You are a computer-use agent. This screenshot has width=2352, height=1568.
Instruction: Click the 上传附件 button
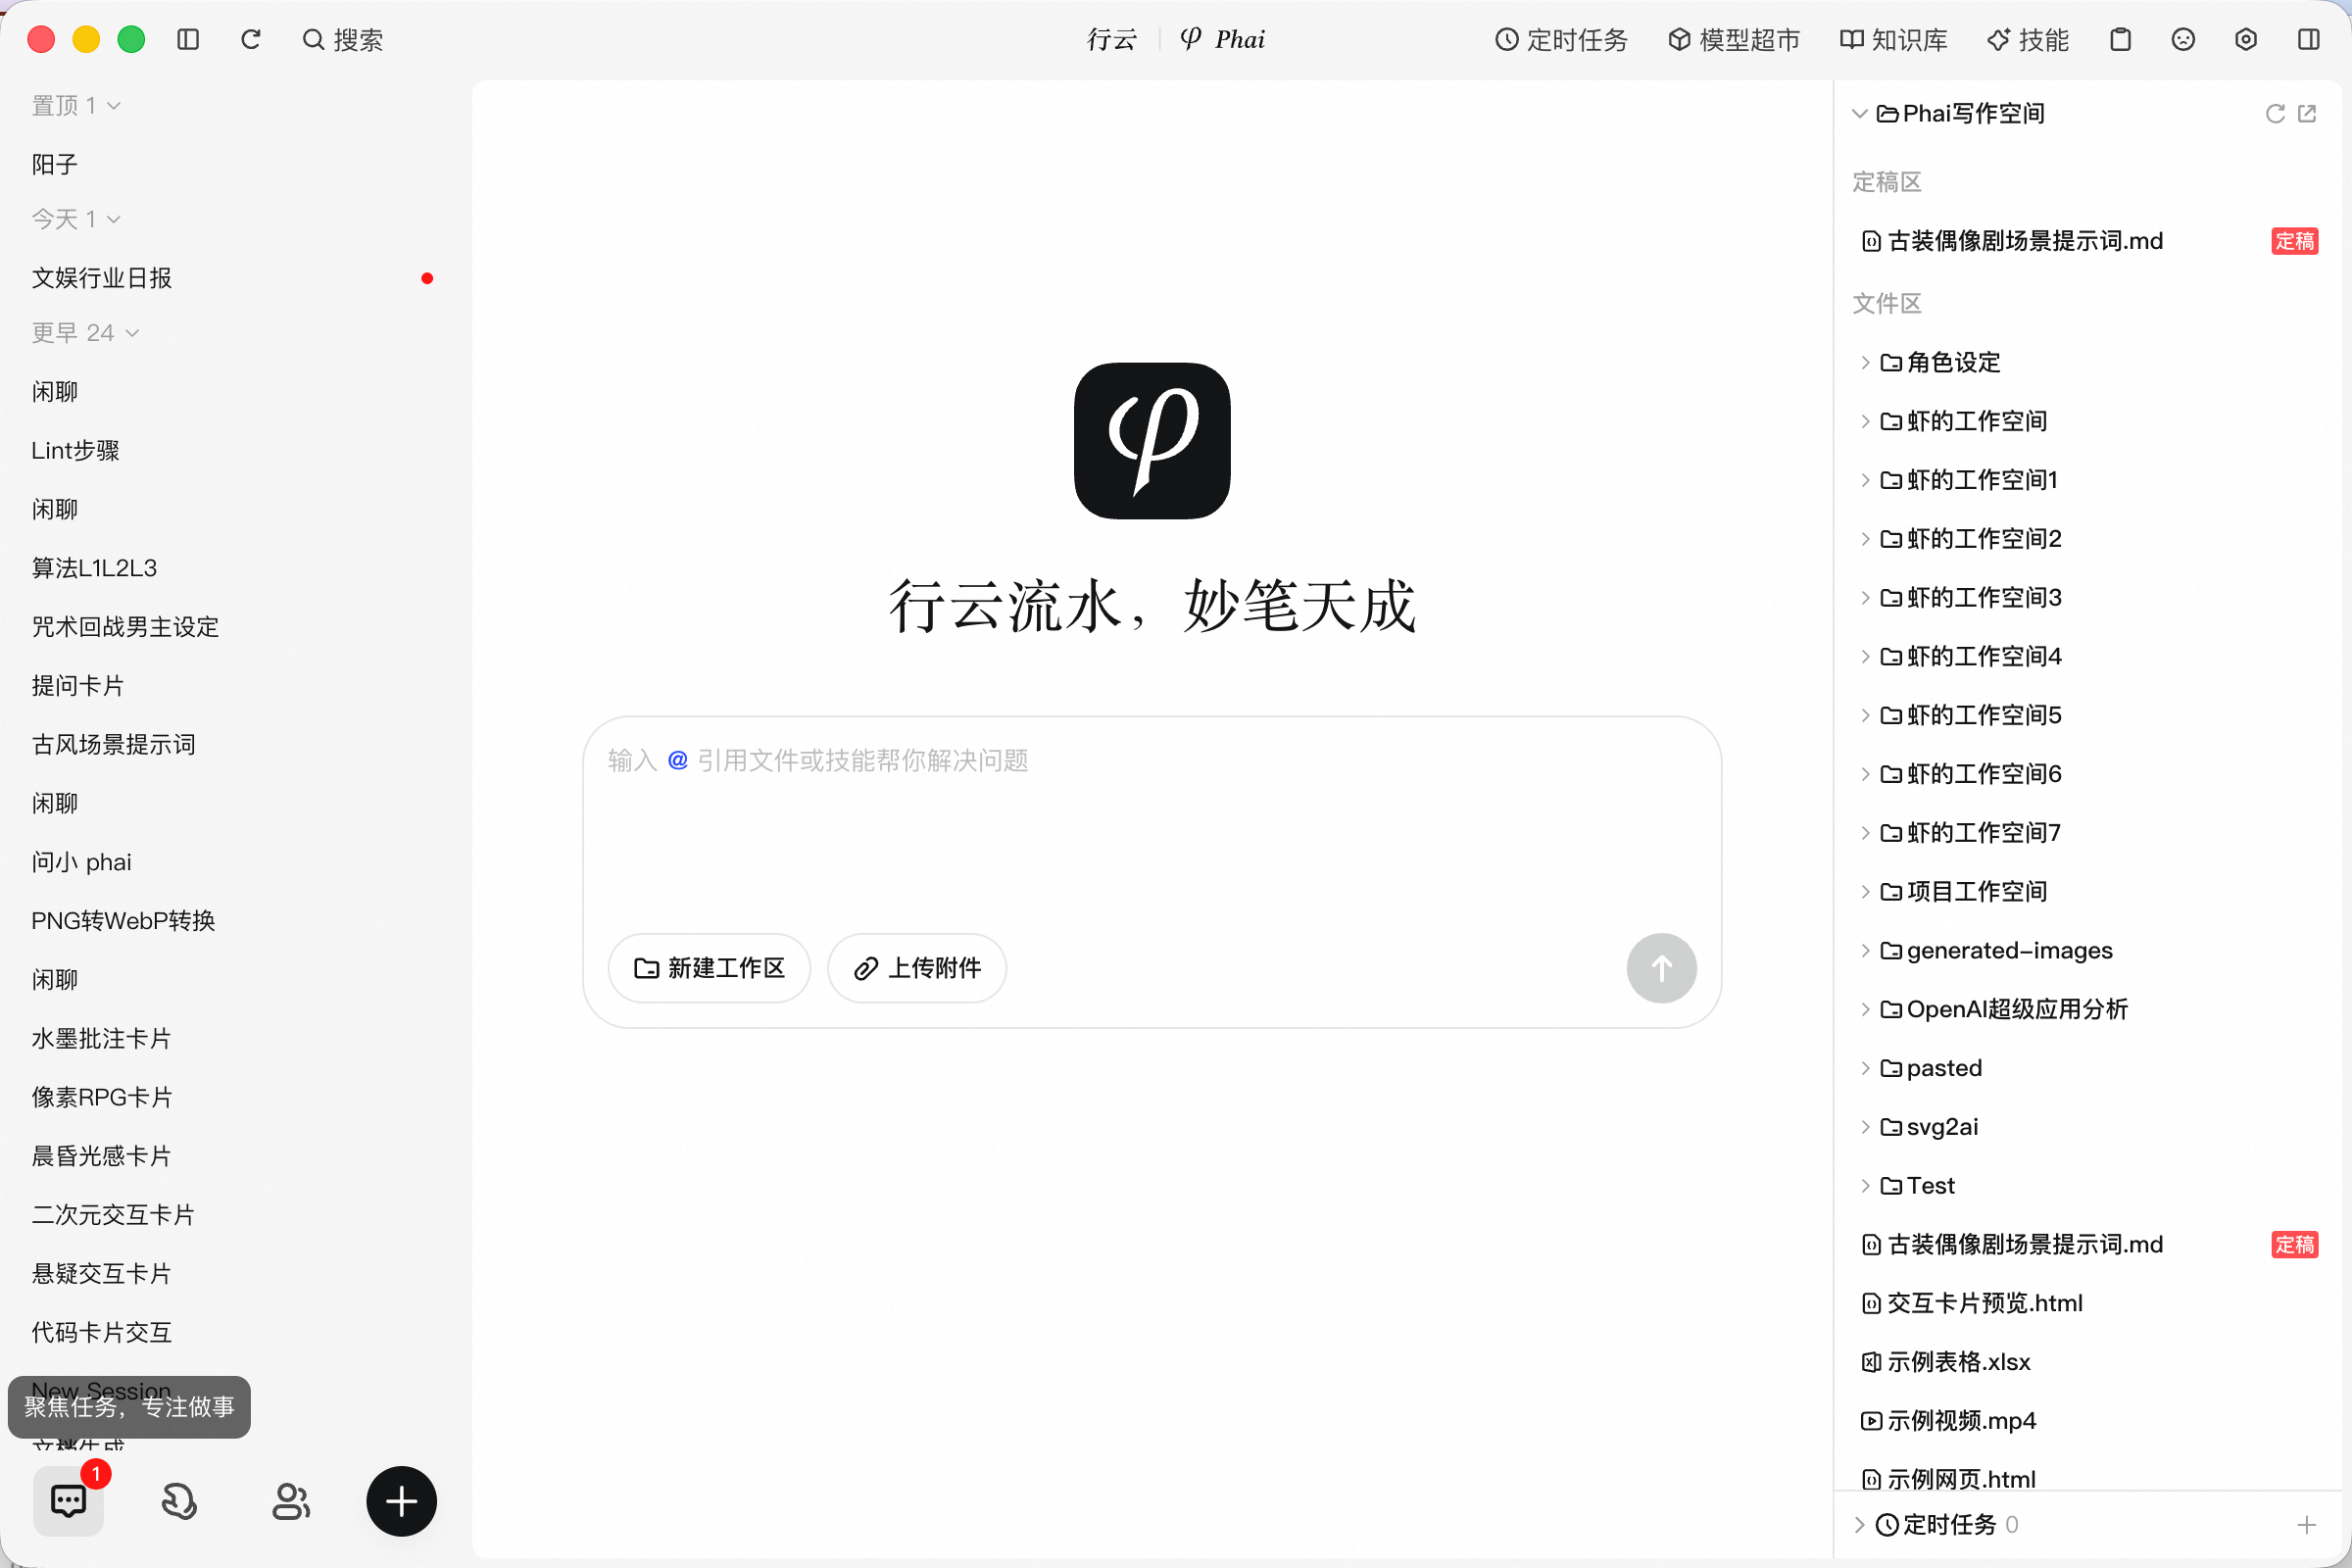pos(917,968)
